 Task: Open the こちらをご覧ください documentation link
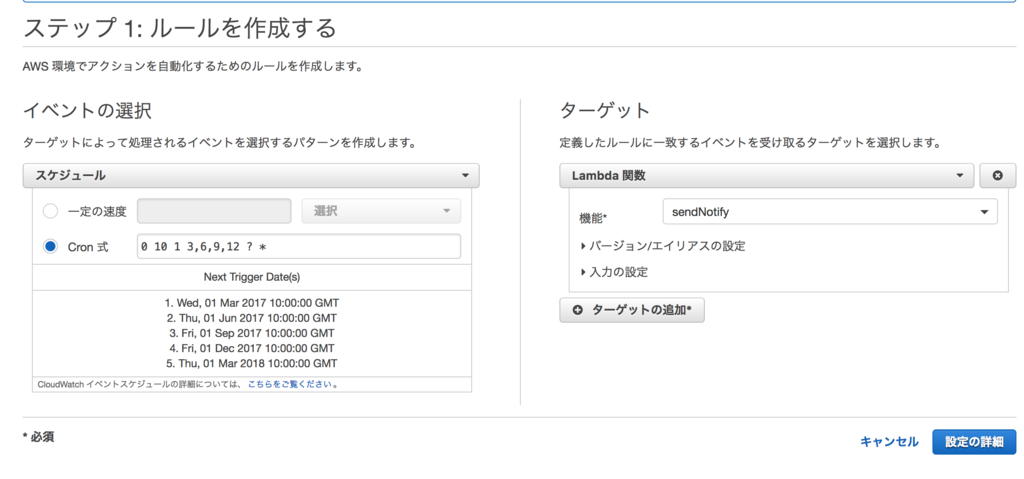tap(289, 384)
